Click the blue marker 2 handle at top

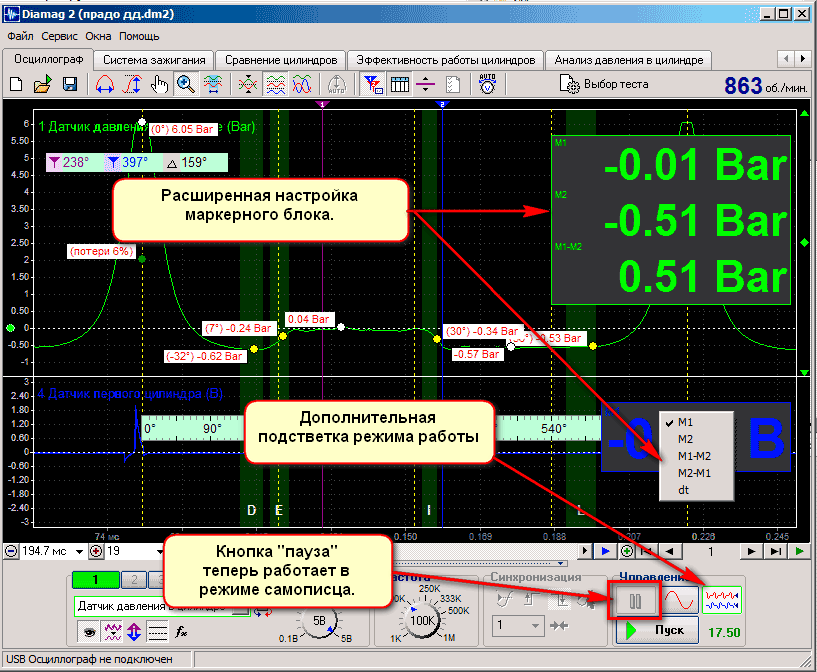442,105
